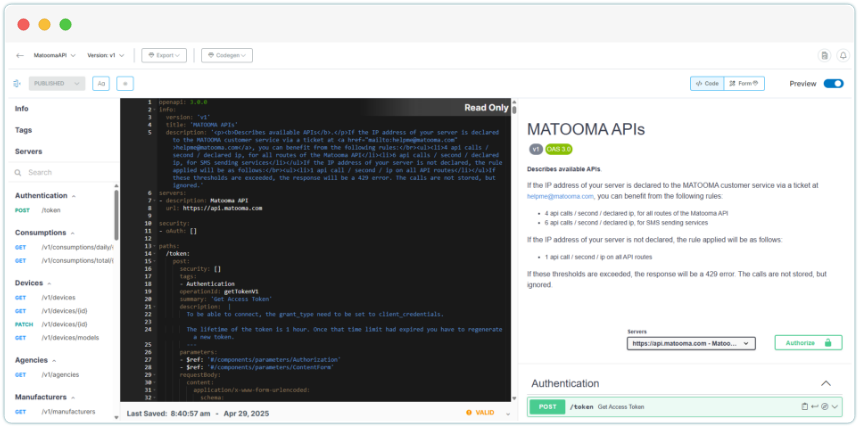Screen dimensions: 859x428
Task: Collapse Authentication group in sidebar
Action: (x=74, y=196)
